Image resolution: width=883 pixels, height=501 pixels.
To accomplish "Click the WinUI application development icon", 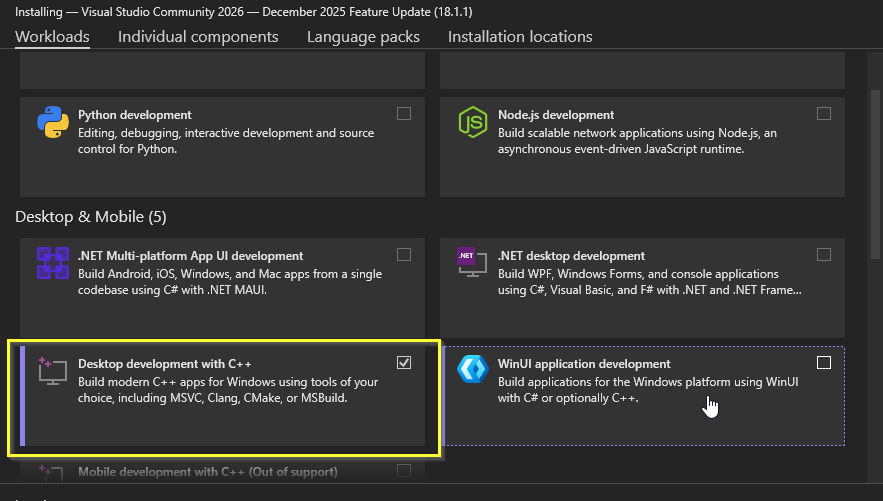I will coord(471,371).
